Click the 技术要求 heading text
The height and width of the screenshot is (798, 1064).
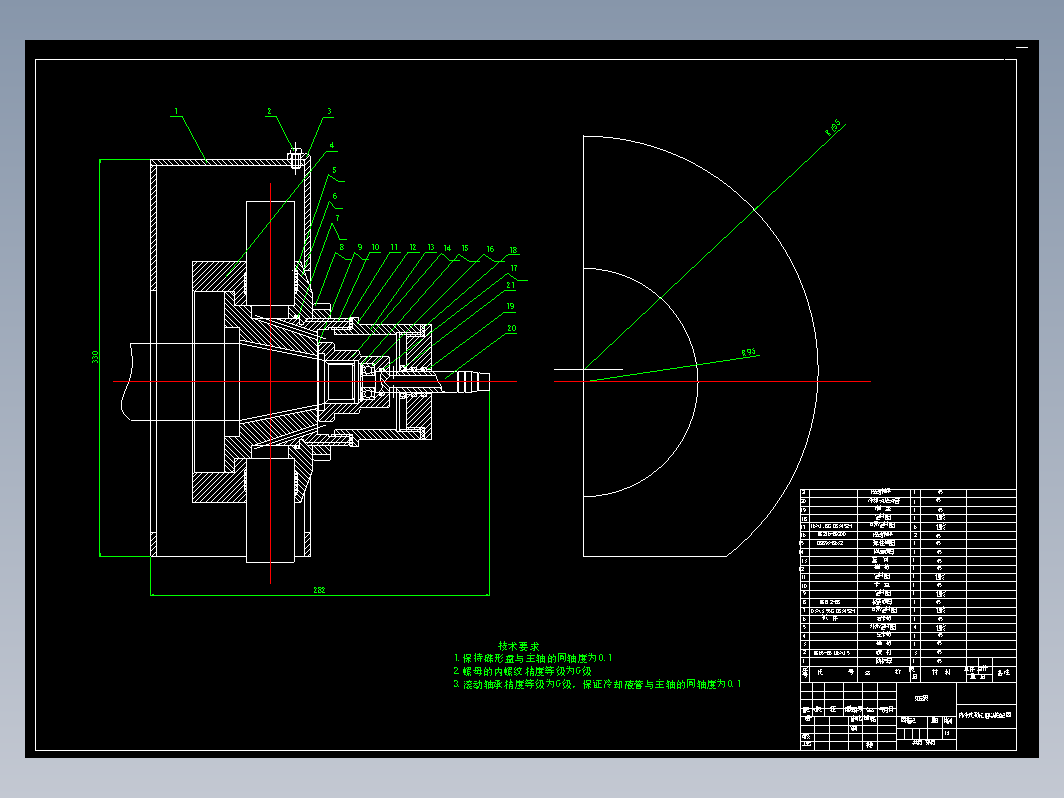click(x=518, y=646)
